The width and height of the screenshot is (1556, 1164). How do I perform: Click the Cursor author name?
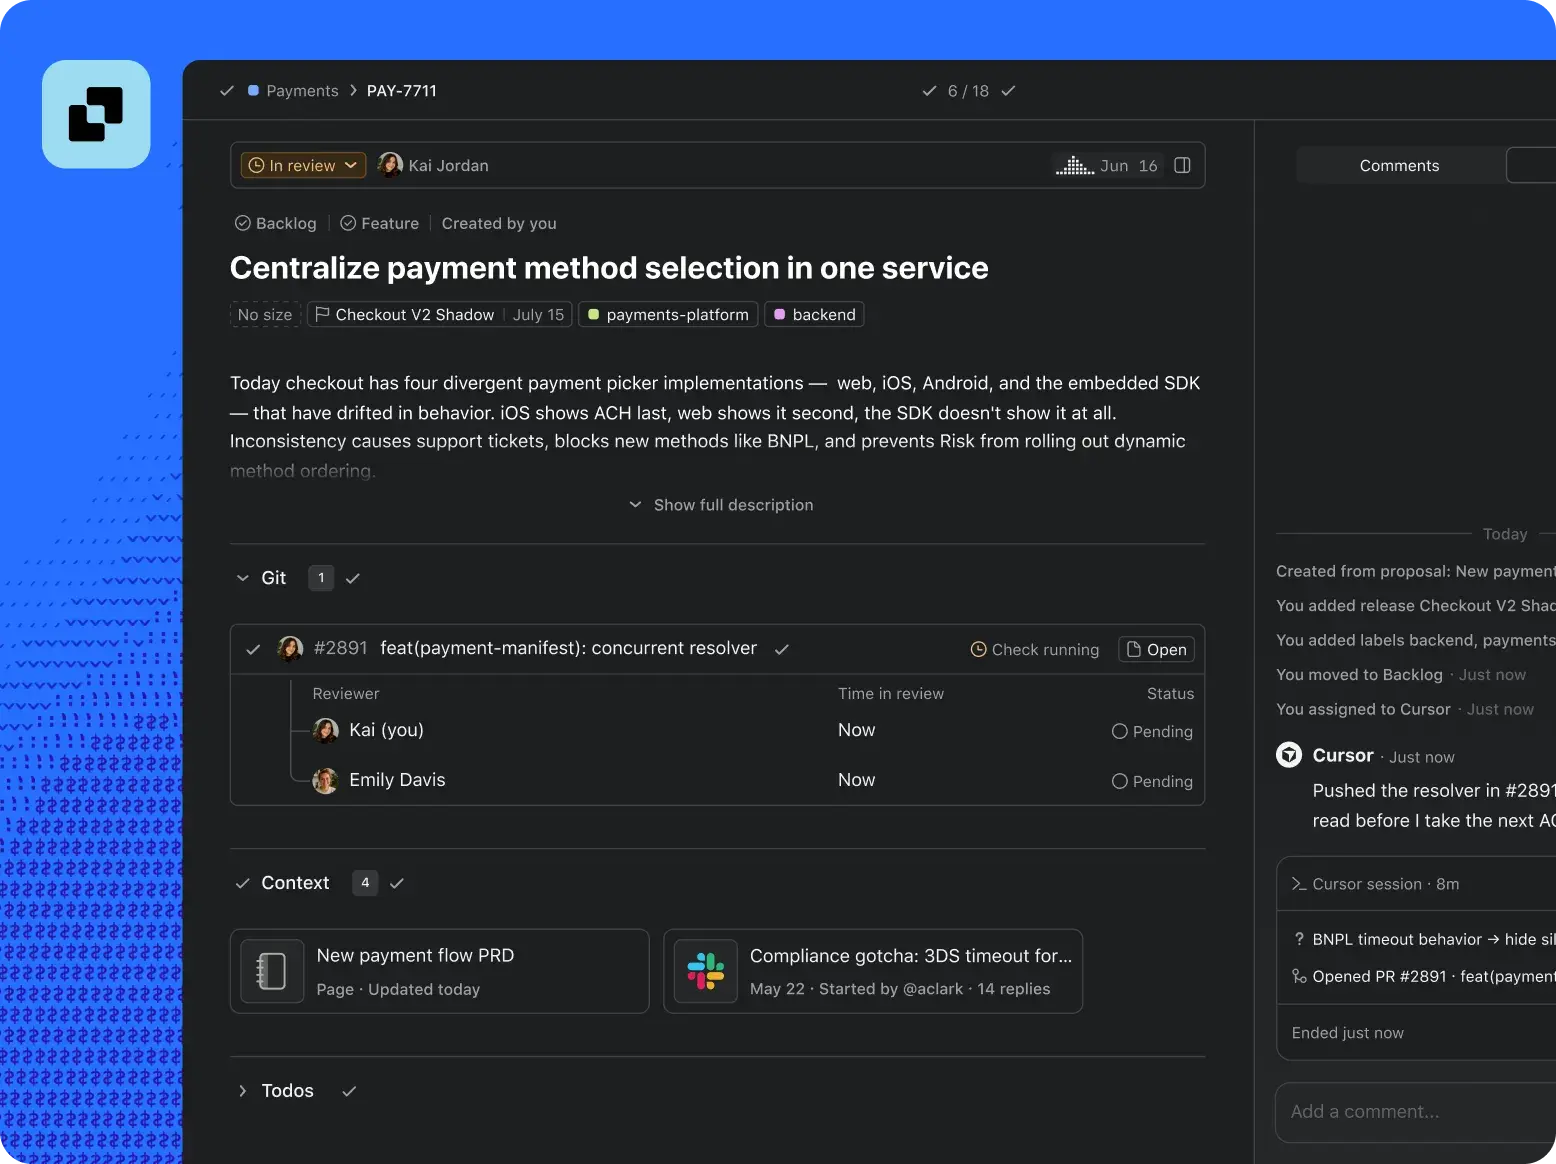point(1343,755)
